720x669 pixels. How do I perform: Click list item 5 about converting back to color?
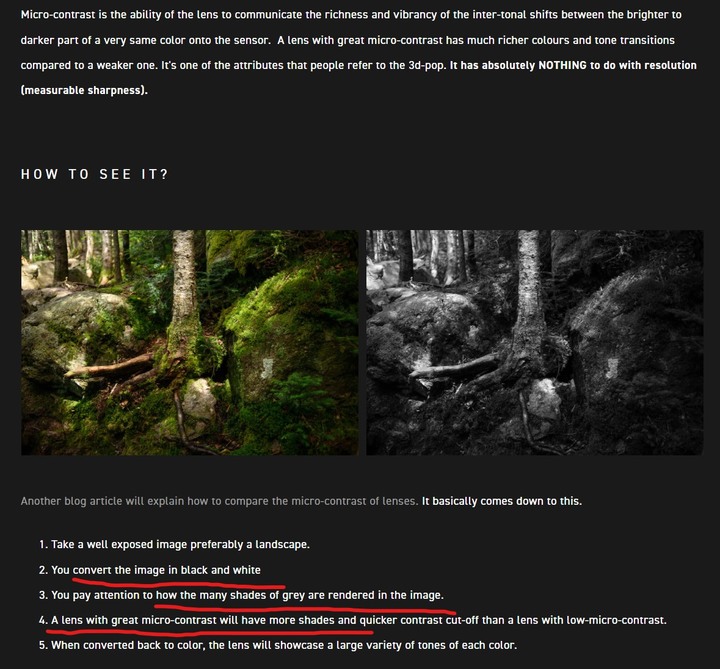[x=278, y=645]
